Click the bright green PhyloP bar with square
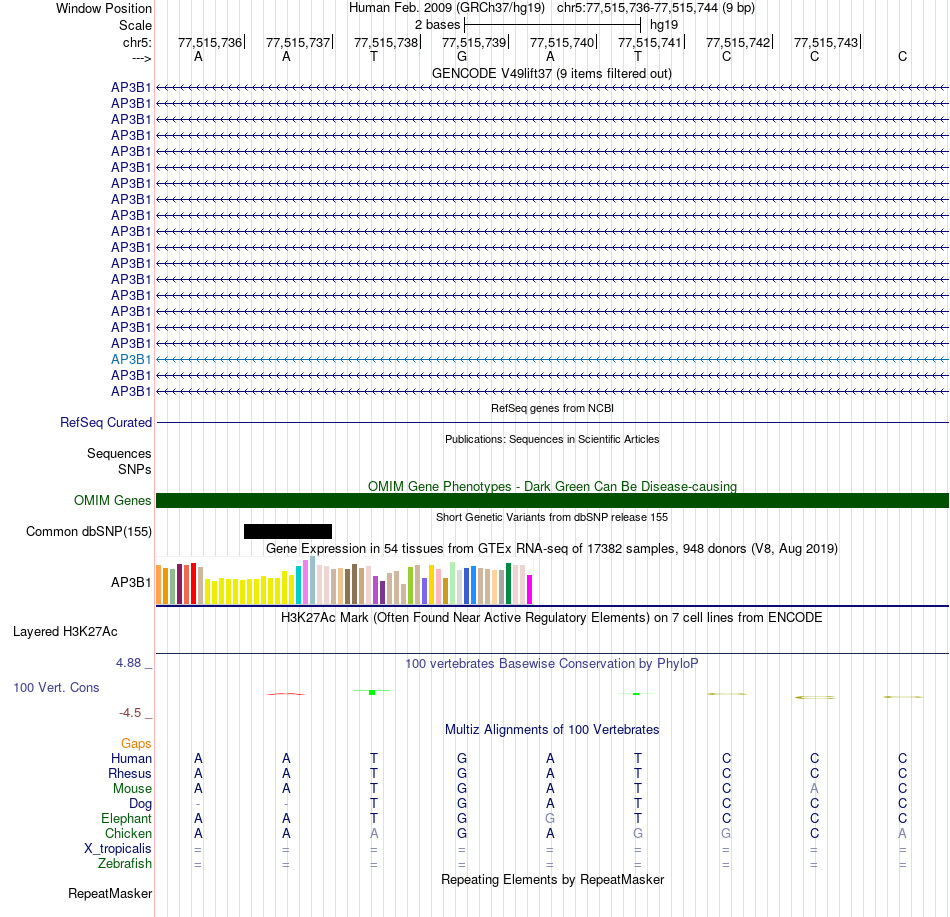The image size is (950, 917). pyautogui.click(x=372, y=691)
